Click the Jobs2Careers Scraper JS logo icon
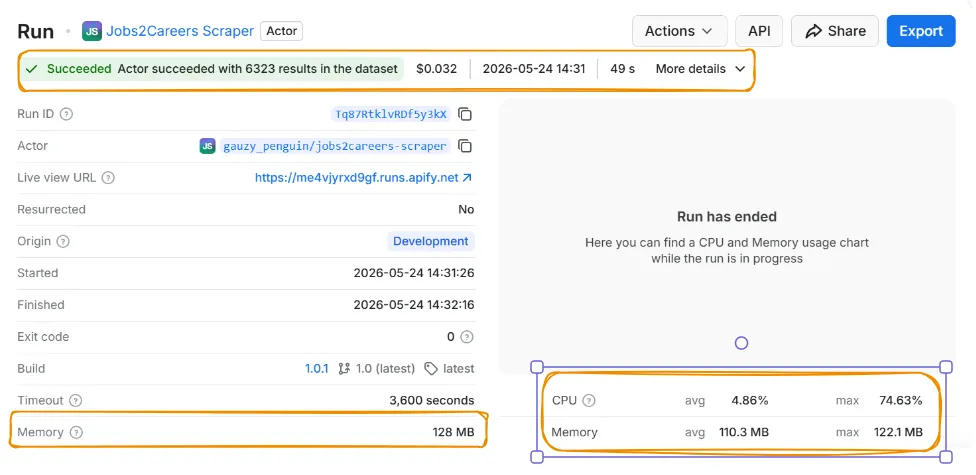Screen dimensions: 976x475 (x=92, y=31)
